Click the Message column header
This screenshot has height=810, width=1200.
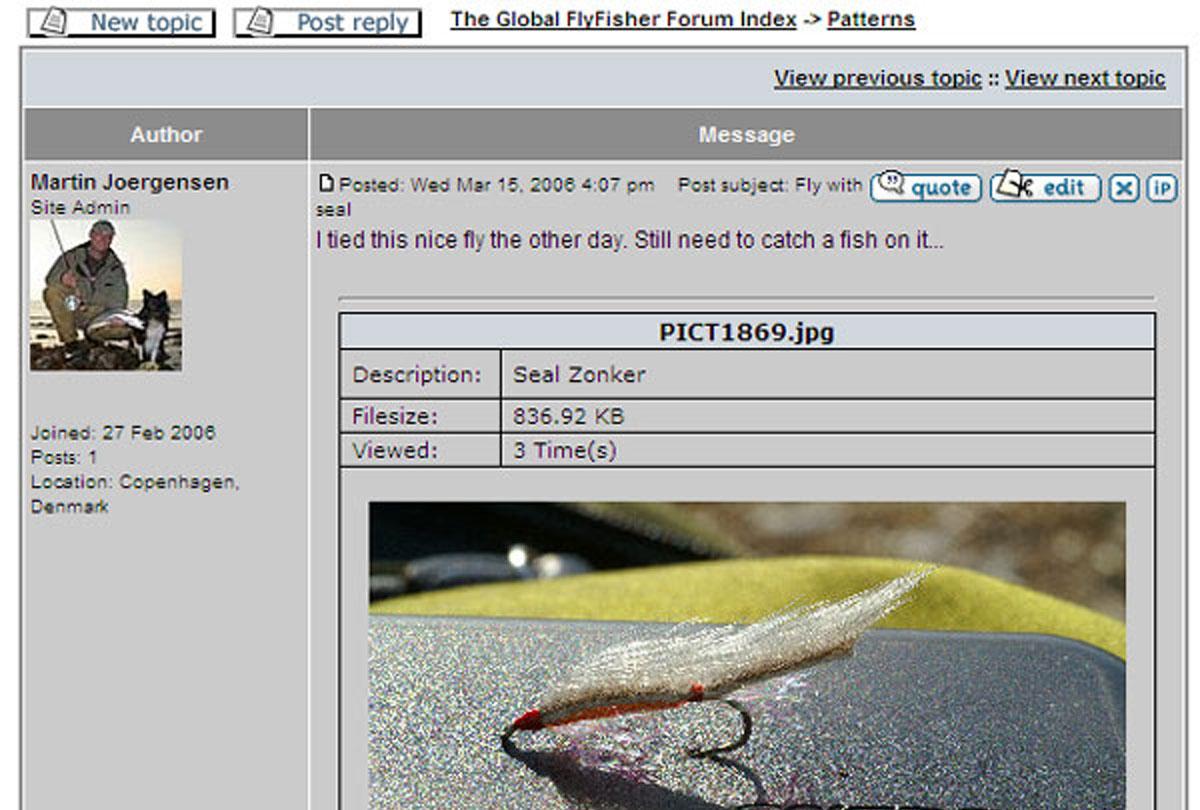[x=746, y=134]
